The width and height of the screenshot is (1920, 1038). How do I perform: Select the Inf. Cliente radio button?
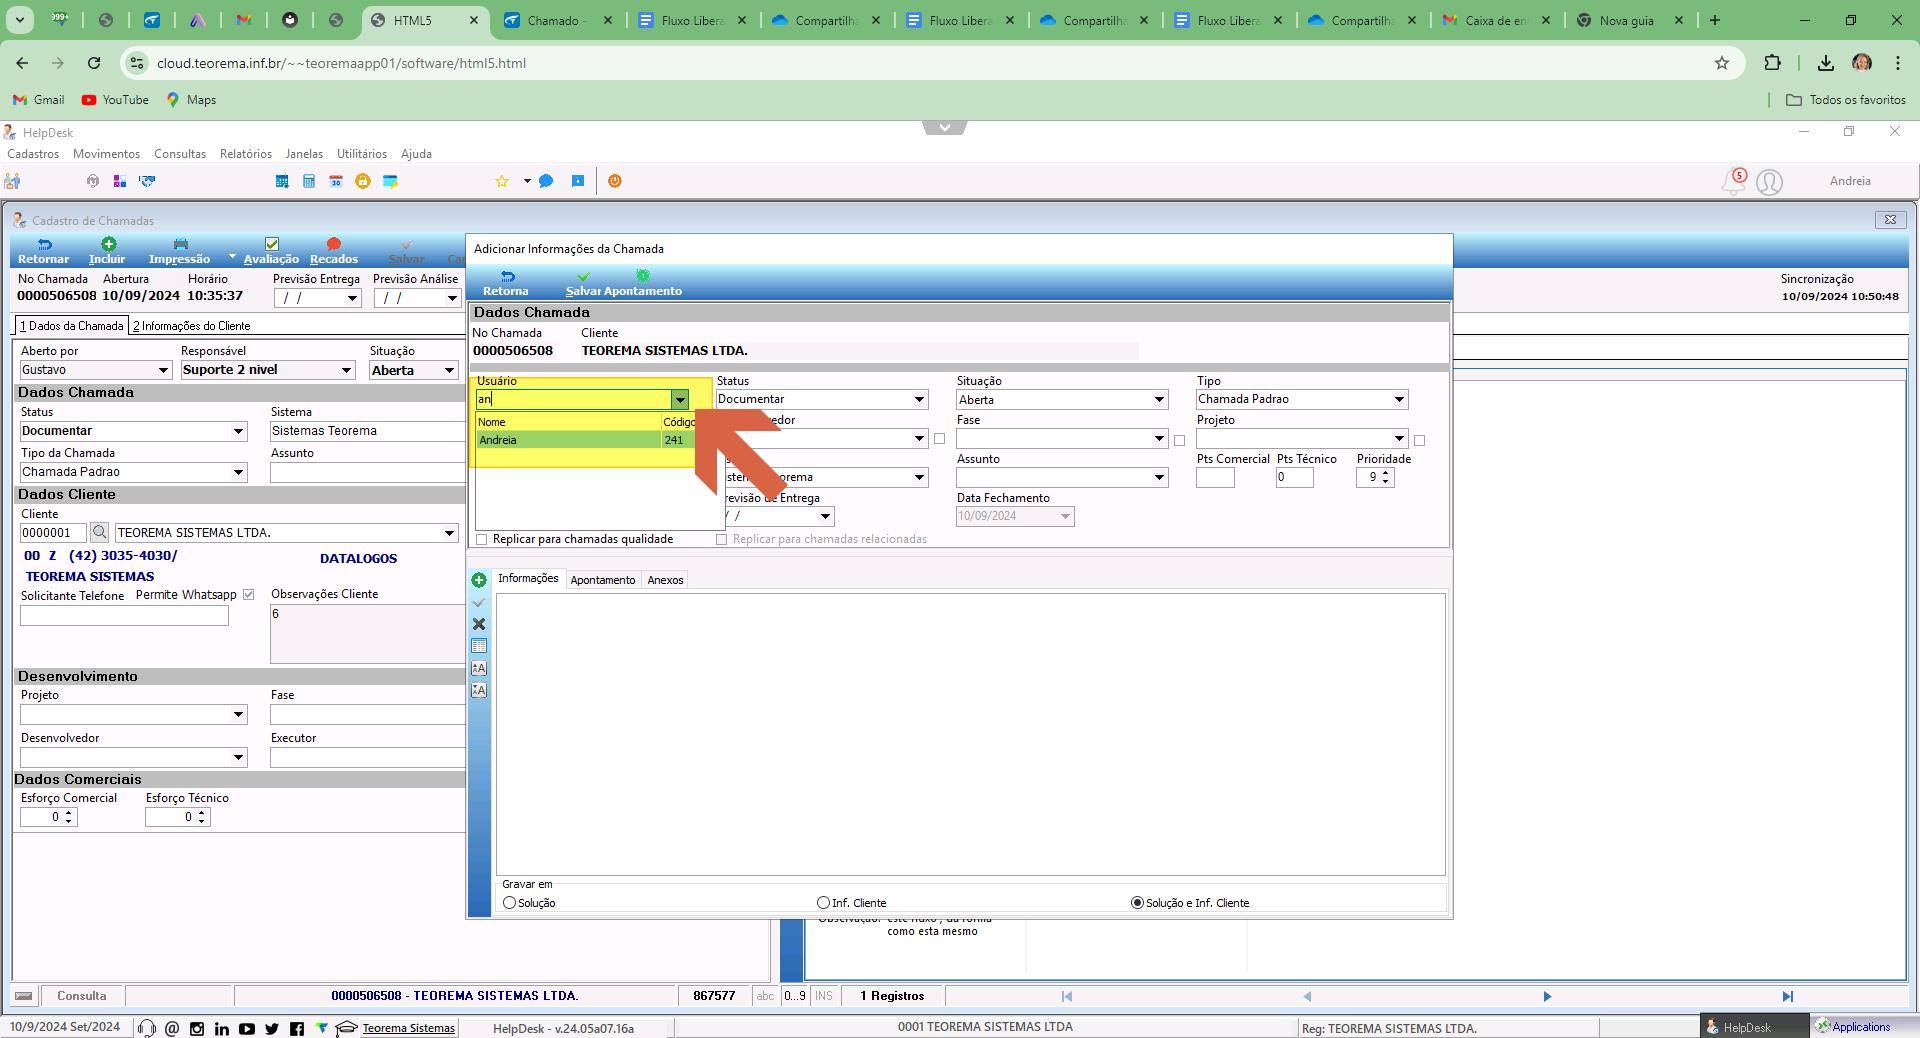pos(824,903)
